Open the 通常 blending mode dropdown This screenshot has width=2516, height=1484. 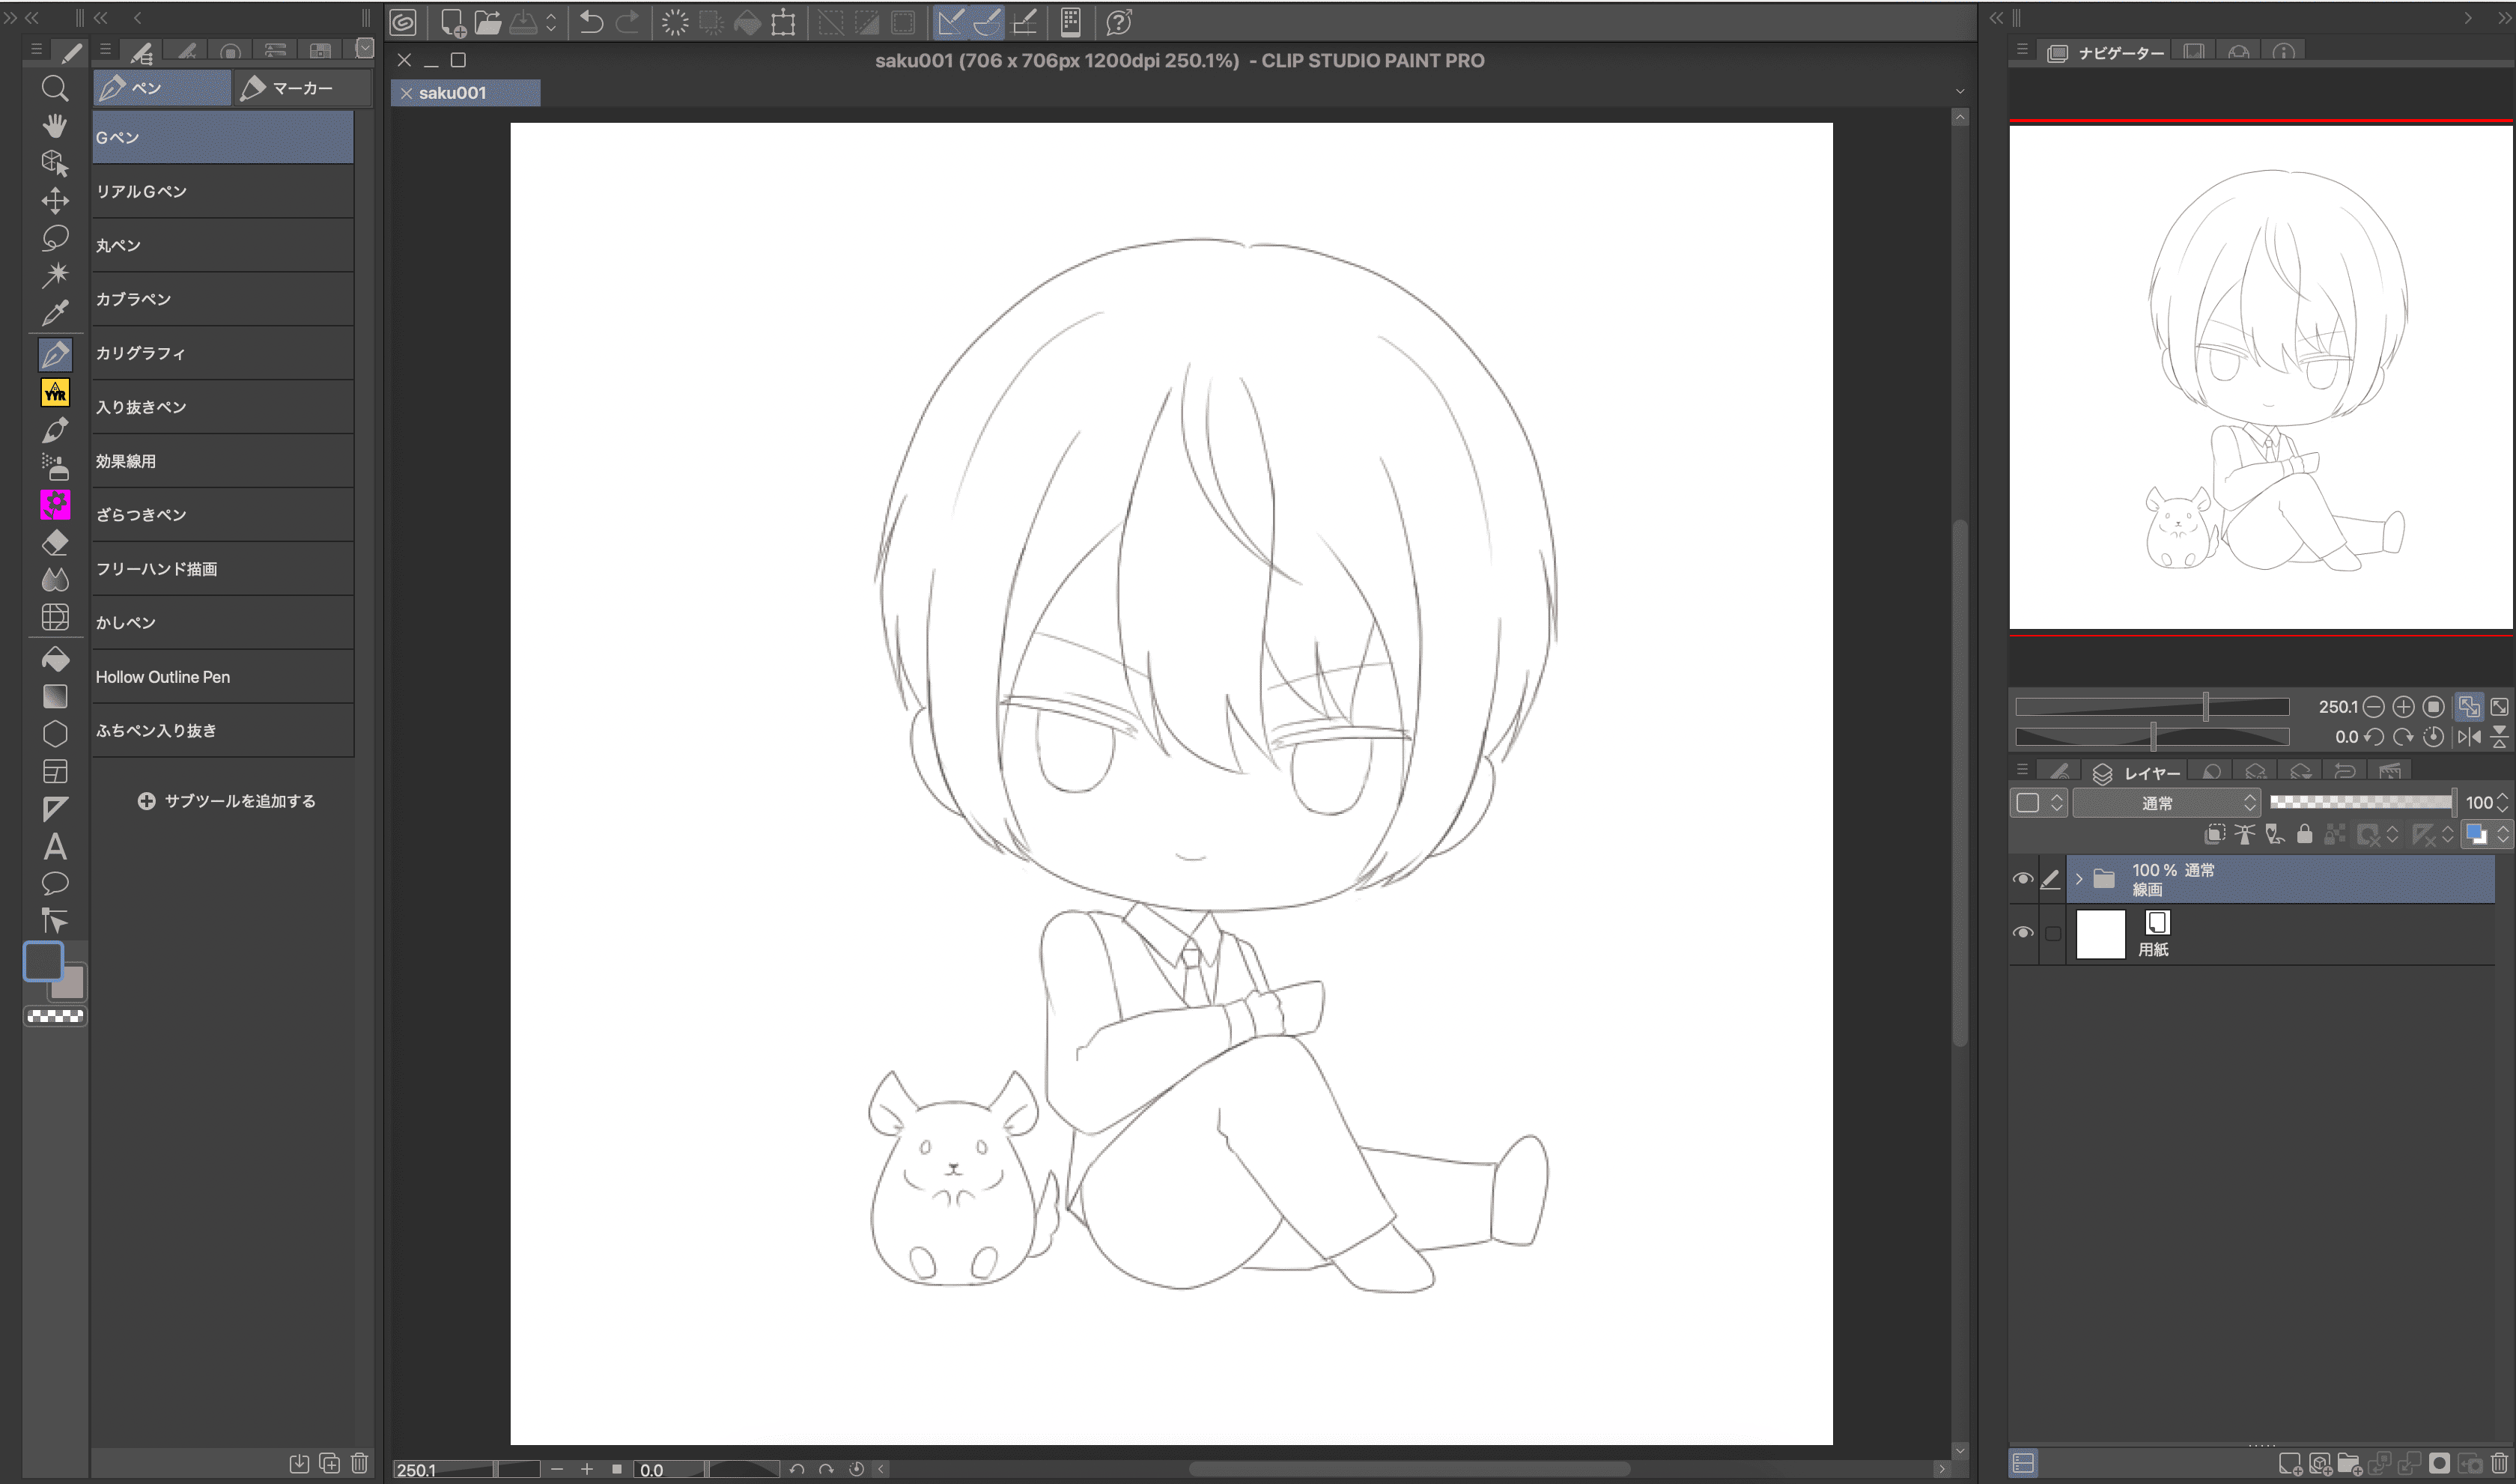point(2165,803)
